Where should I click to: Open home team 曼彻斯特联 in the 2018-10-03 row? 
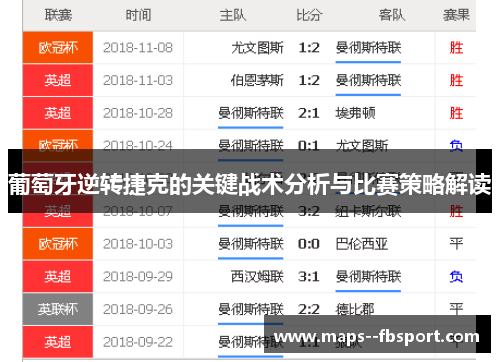coord(251,244)
